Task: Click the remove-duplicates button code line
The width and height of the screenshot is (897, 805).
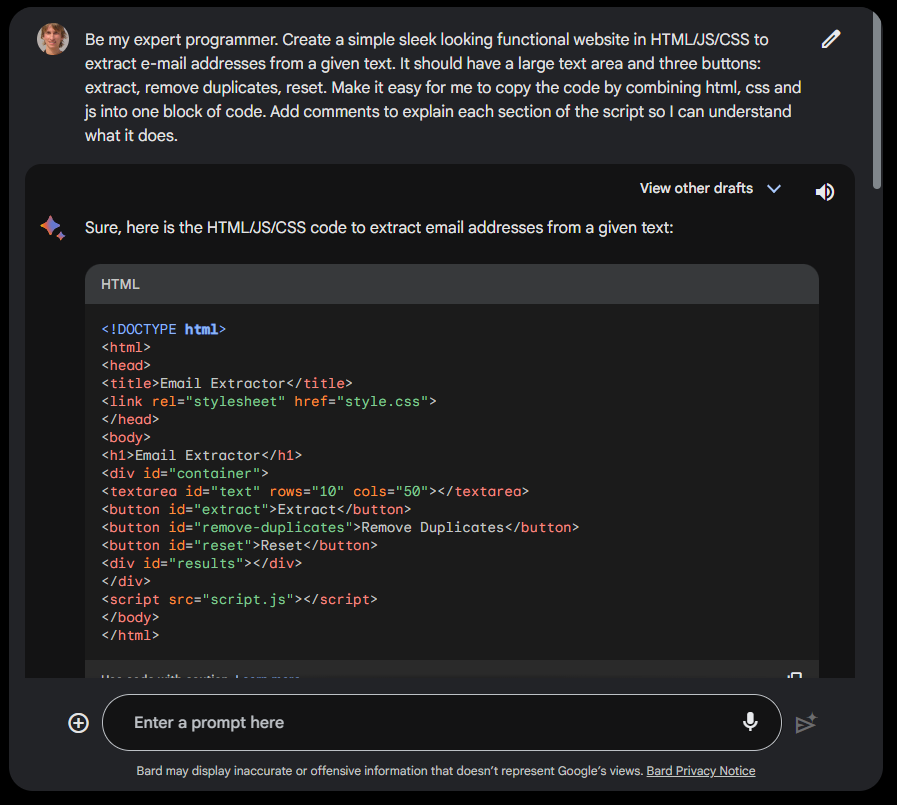Action: pos(340,528)
